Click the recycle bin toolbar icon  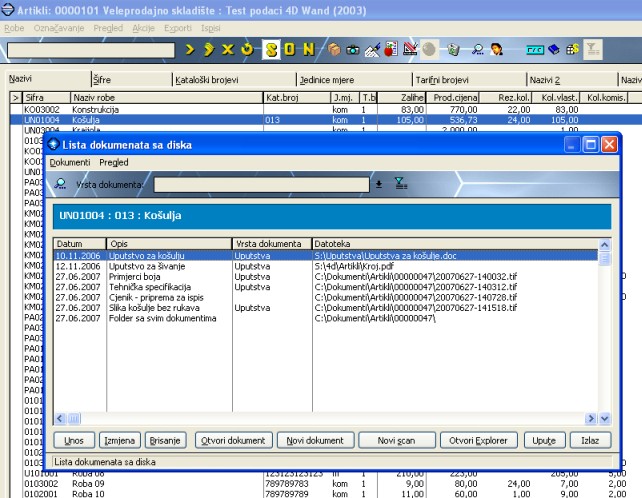(453, 50)
